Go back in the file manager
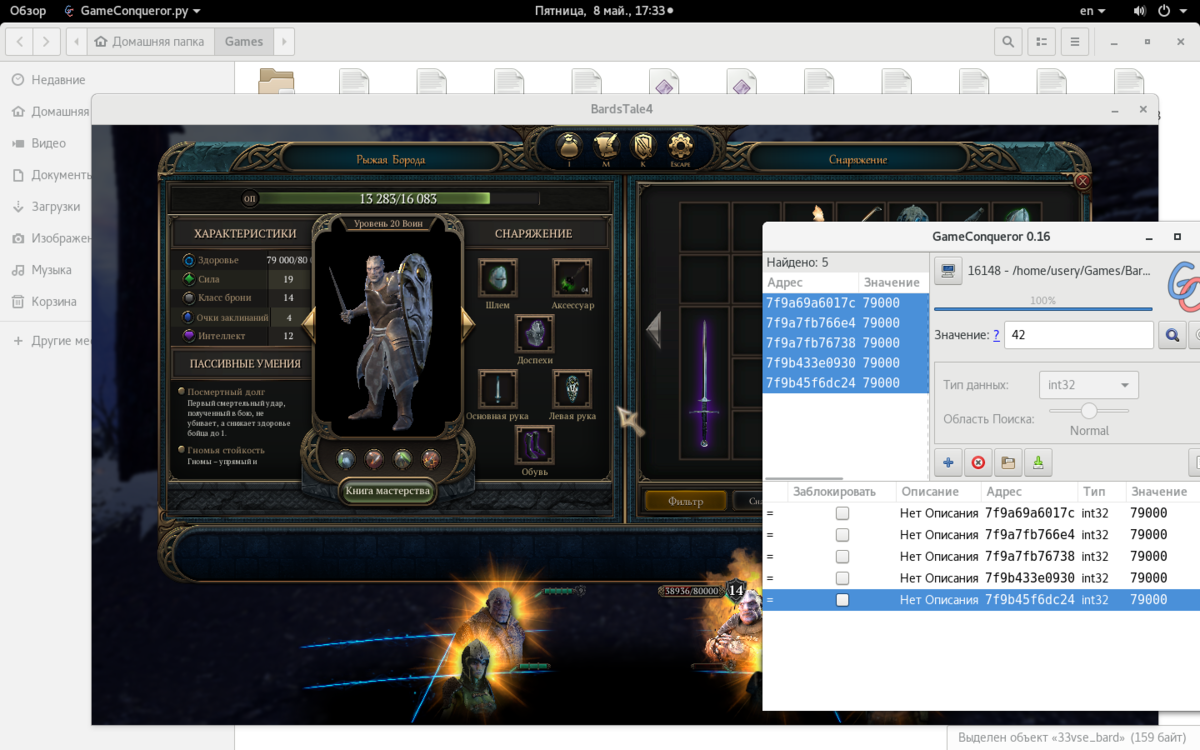The image size is (1200, 750). tap(19, 42)
